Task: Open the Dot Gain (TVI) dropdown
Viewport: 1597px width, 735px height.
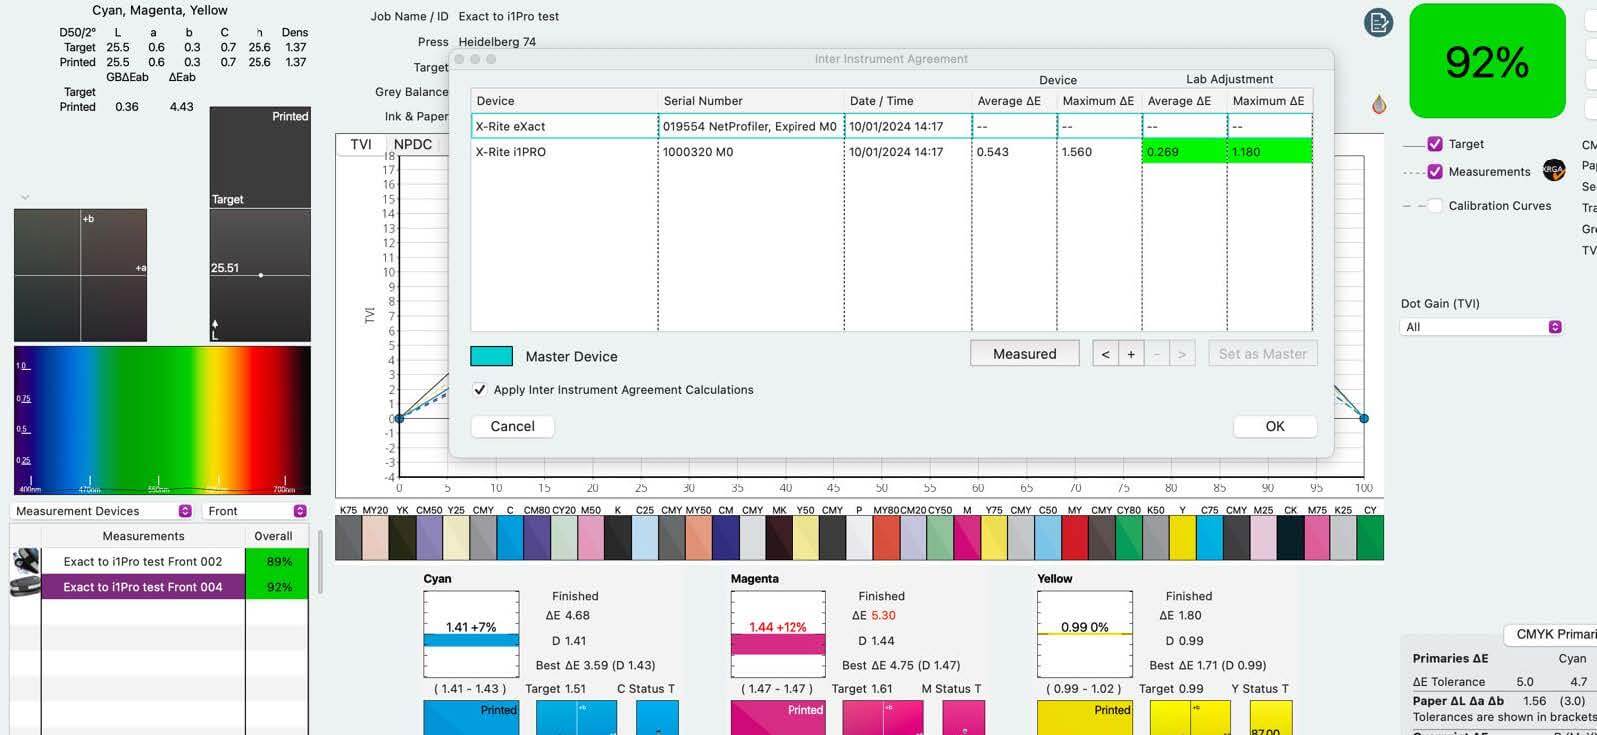Action: [1481, 327]
